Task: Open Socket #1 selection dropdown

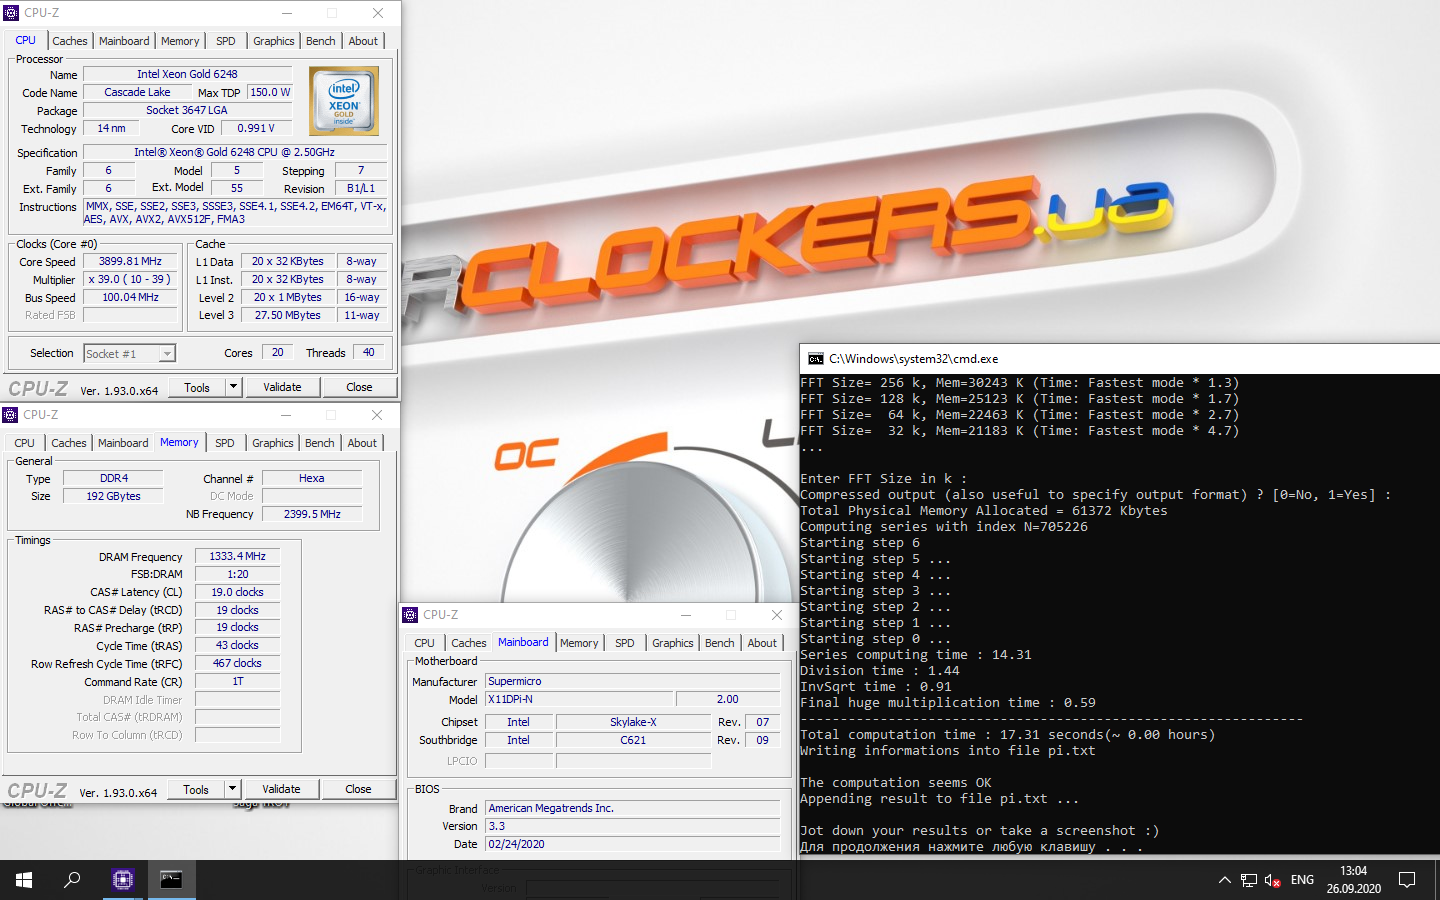Action: (129, 354)
